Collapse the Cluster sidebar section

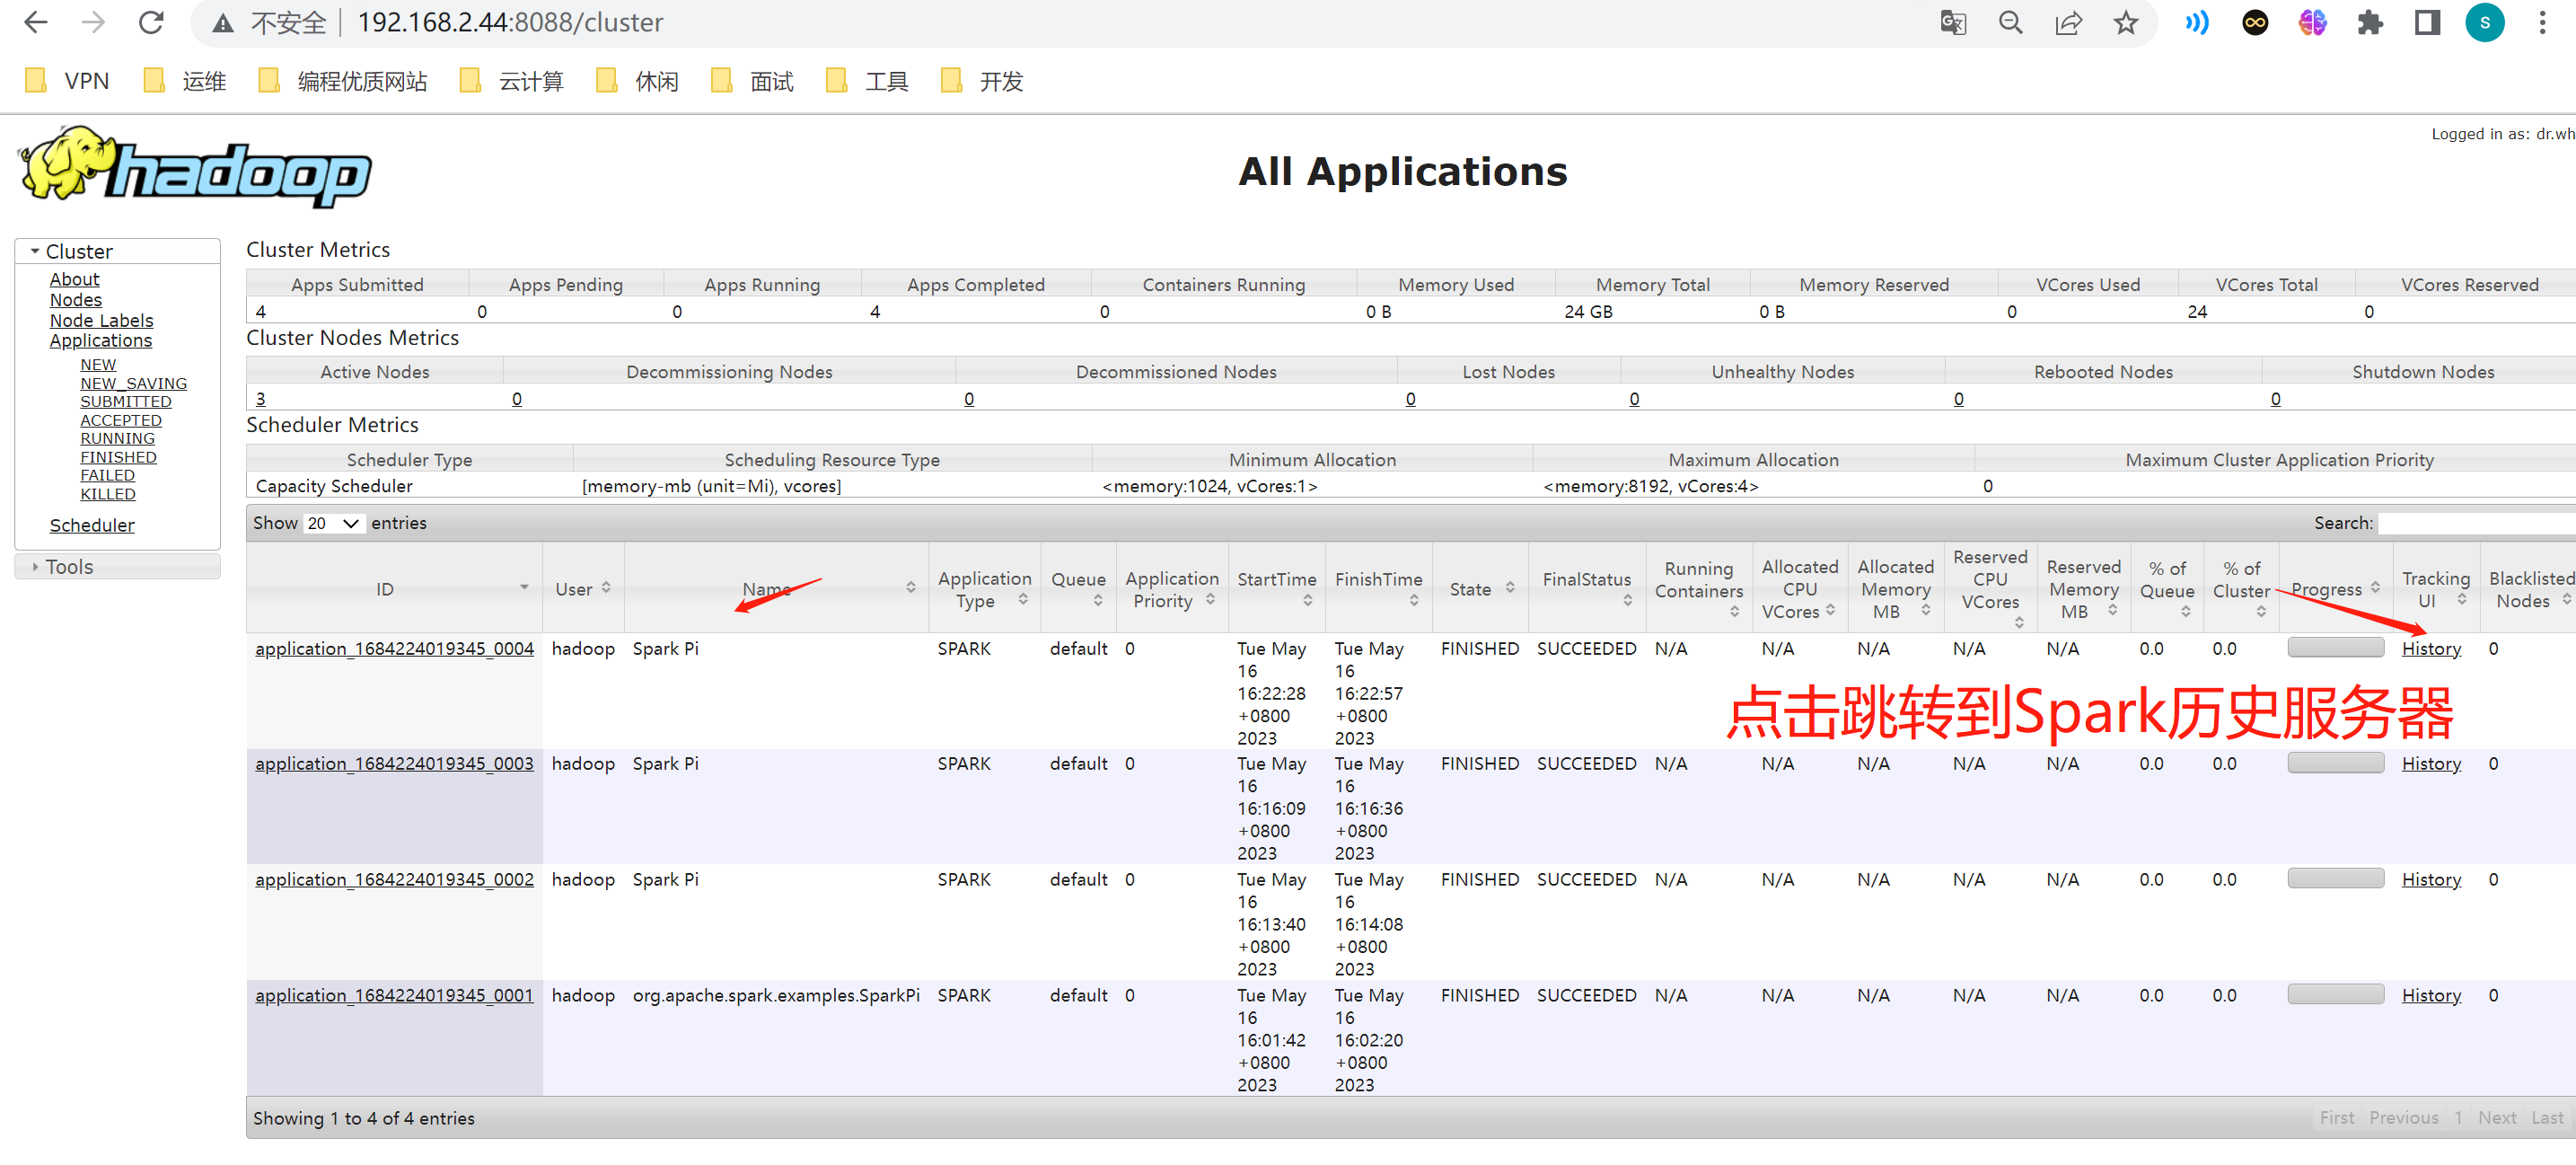point(78,251)
